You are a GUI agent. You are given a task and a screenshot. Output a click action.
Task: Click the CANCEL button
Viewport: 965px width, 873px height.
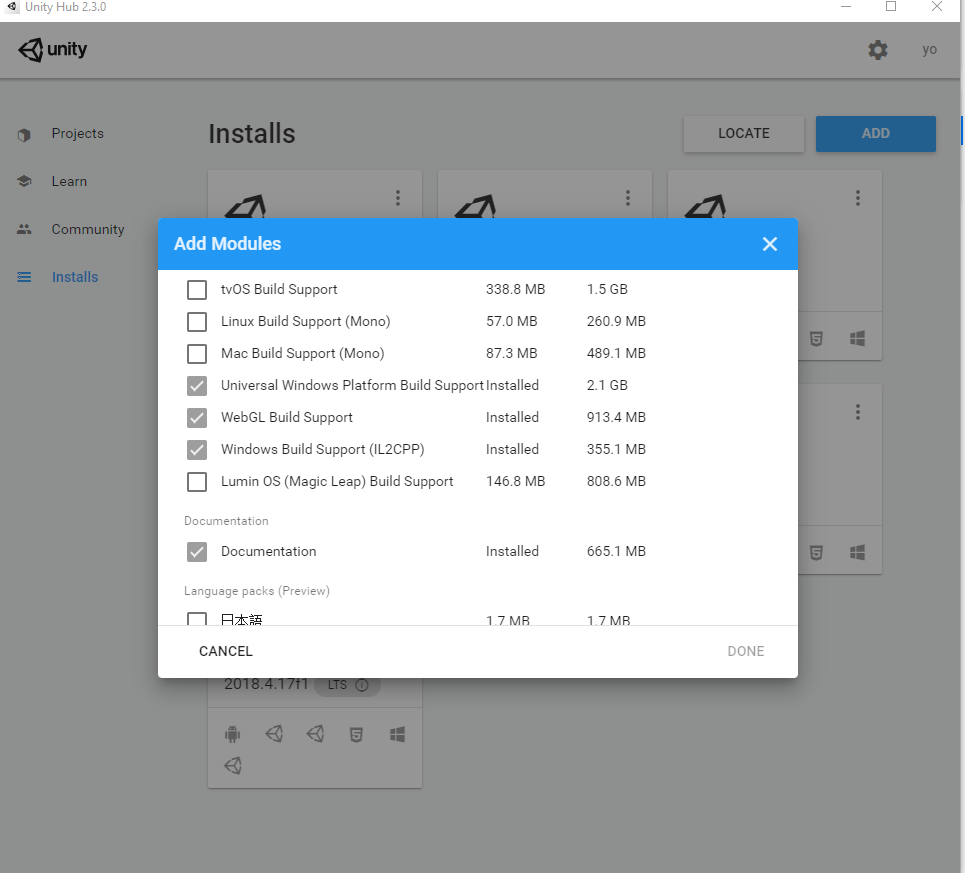(x=226, y=651)
